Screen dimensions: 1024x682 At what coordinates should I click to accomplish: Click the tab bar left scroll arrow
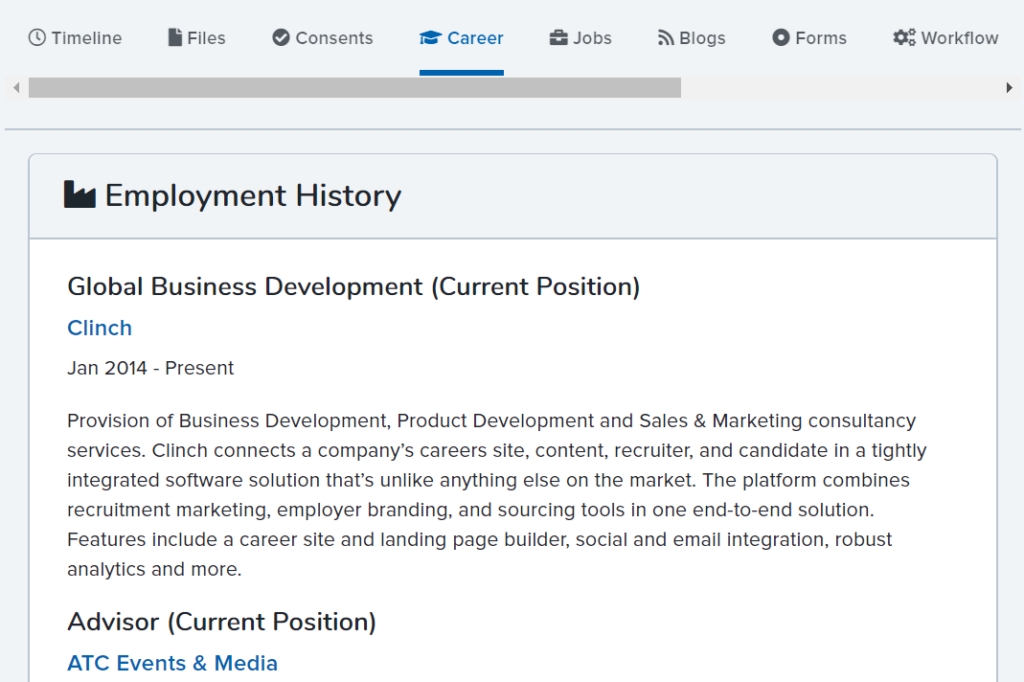17,88
